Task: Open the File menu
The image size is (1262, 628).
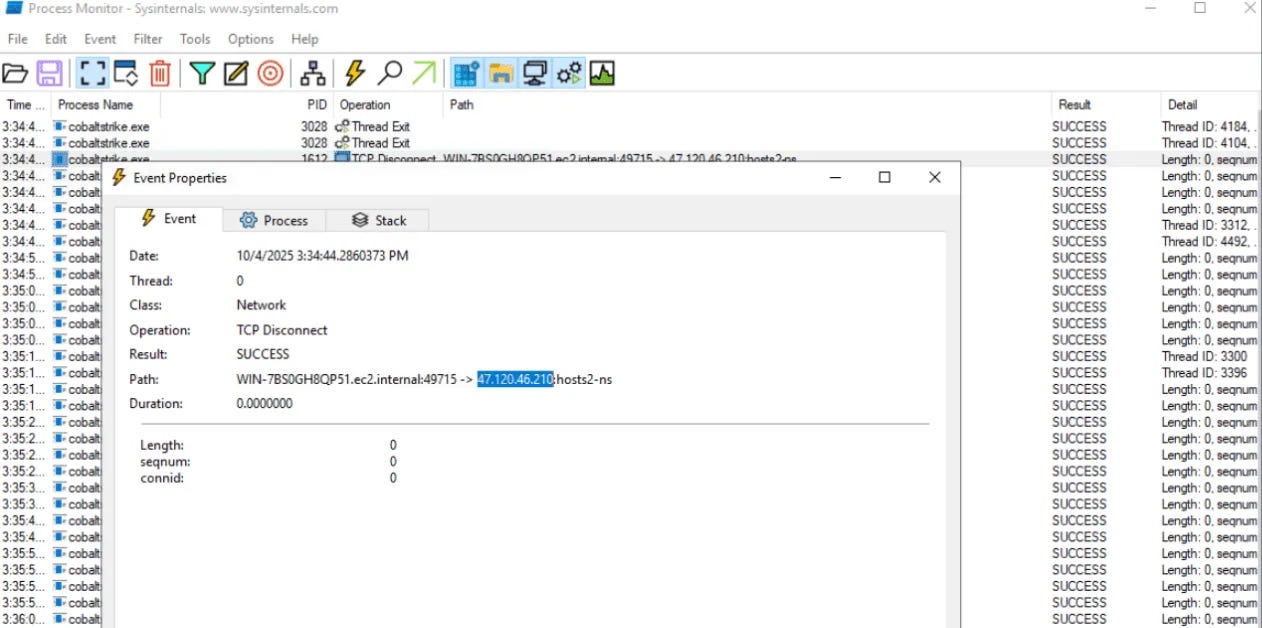Action: pyautogui.click(x=18, y=39)
